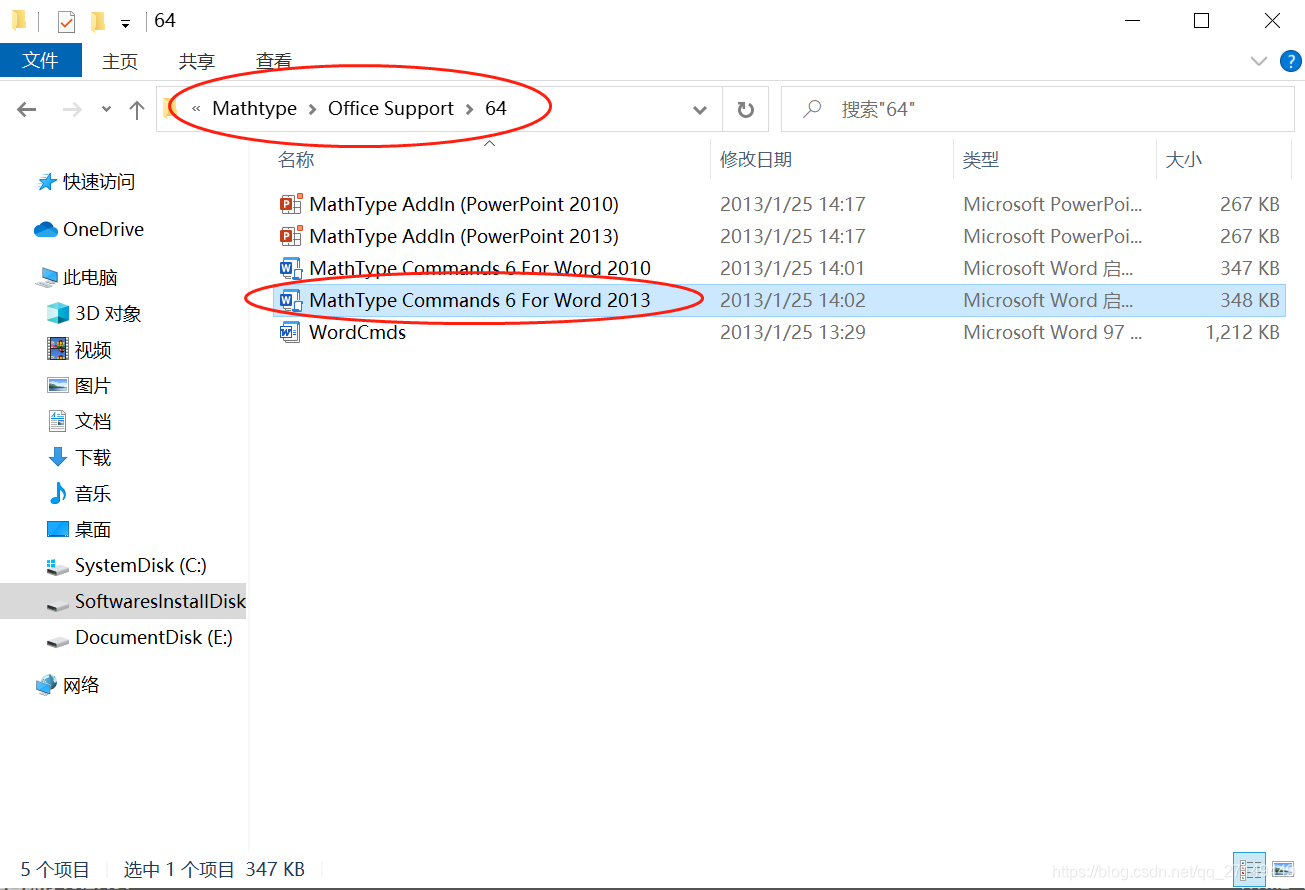Click the Forward arrow button
The image size is (1305, 890).
click(72, 110)
